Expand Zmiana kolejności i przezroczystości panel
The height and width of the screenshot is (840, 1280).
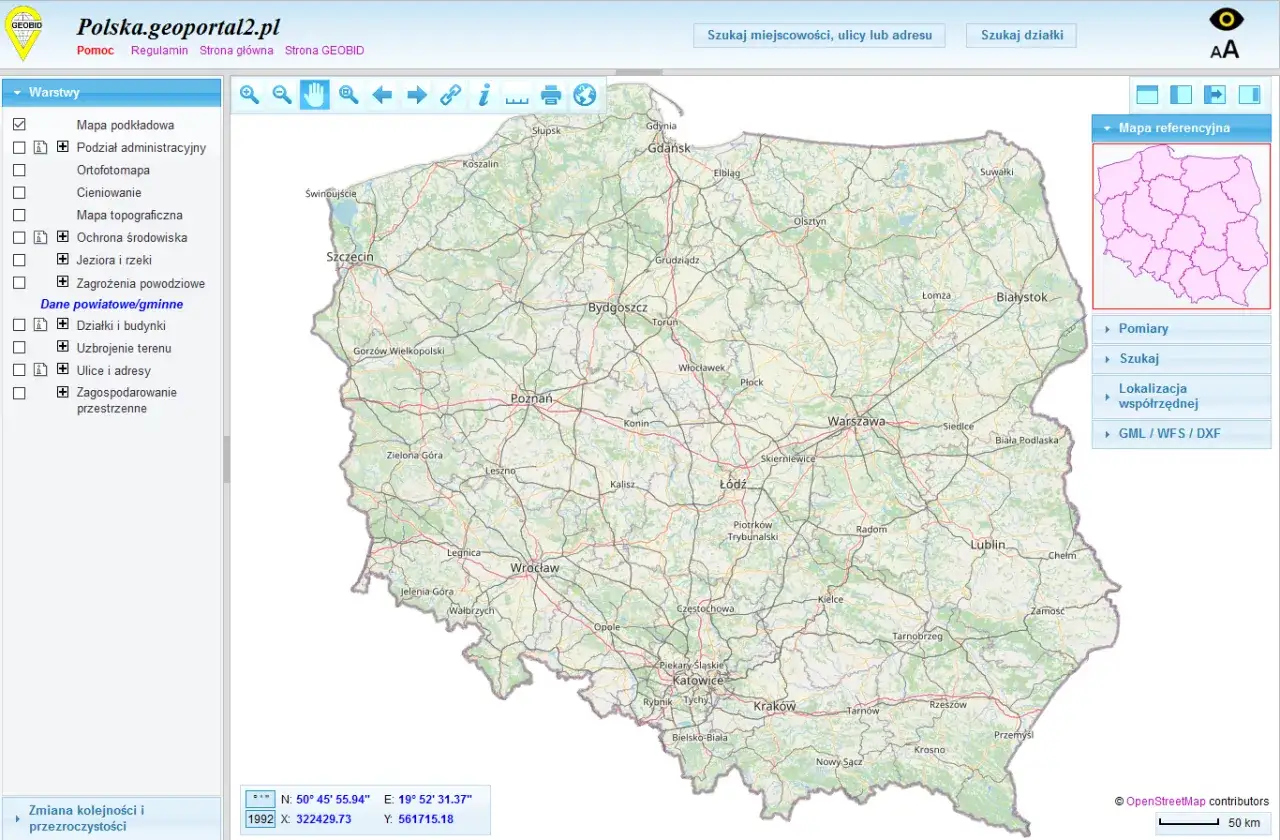(111, 818)
